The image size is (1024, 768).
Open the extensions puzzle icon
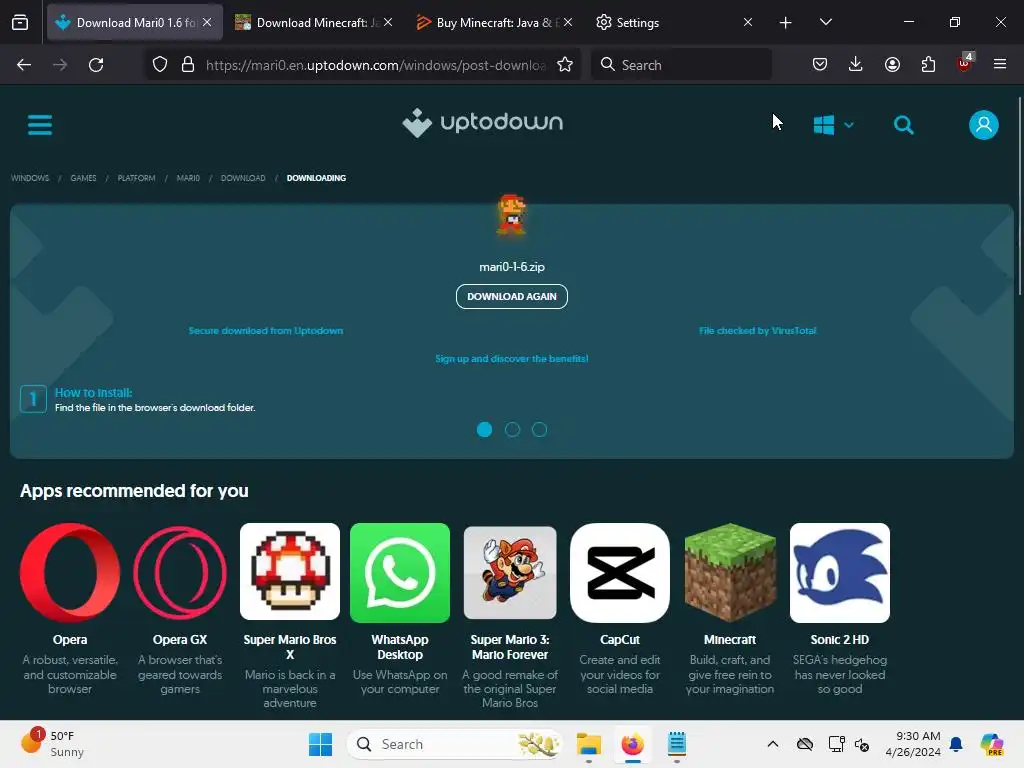(928, 65)
